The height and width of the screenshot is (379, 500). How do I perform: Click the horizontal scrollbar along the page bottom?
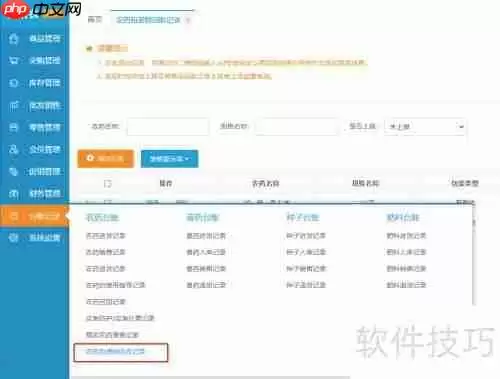[x=211, y=377]
